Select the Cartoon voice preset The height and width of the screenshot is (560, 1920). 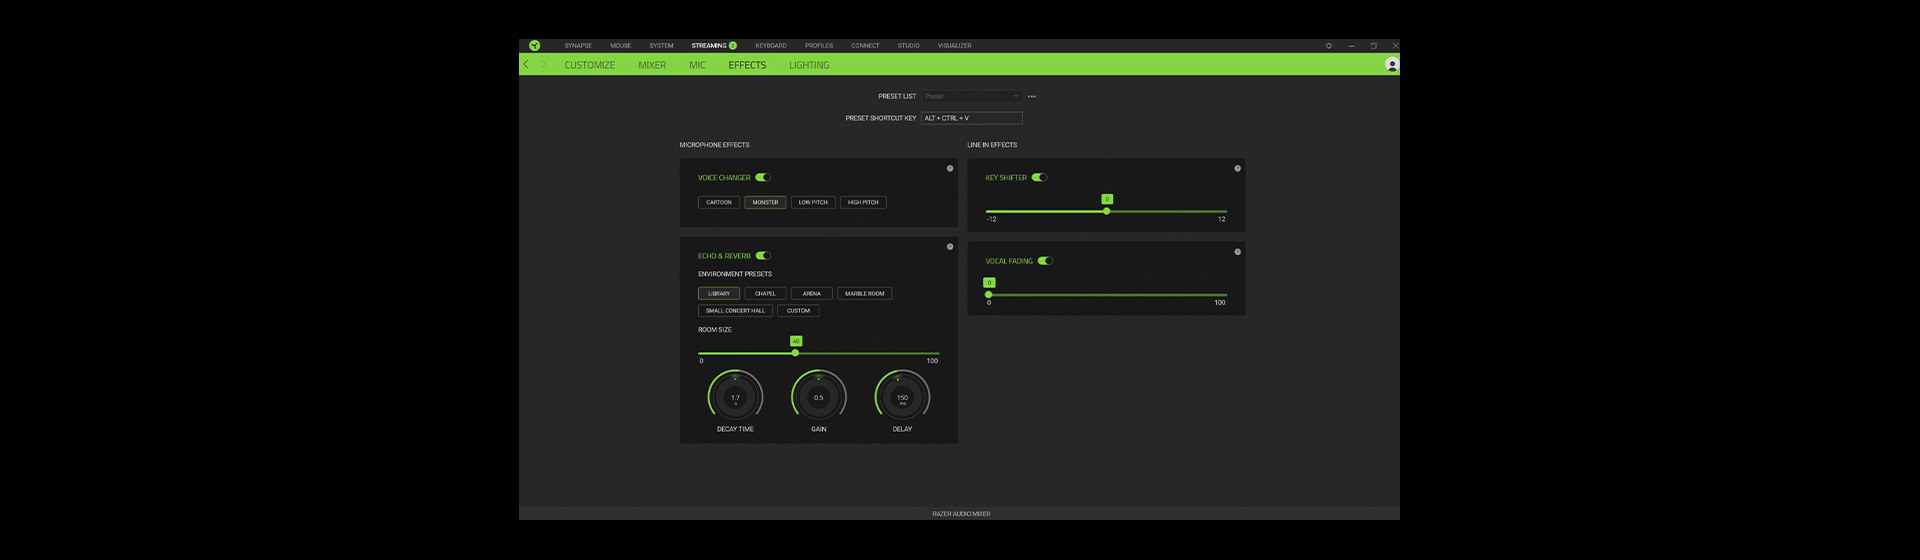point(719,202)
